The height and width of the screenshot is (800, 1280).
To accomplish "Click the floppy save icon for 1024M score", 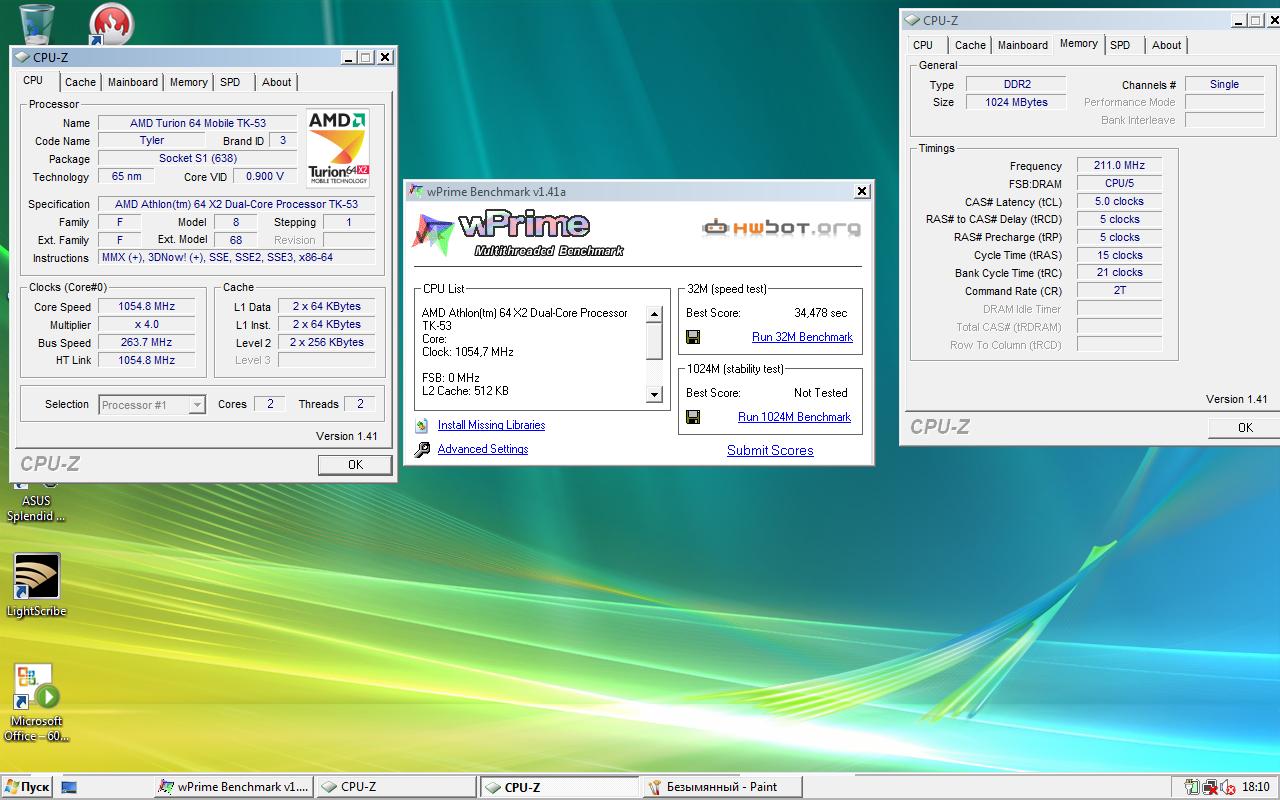I will coord(693,417).
